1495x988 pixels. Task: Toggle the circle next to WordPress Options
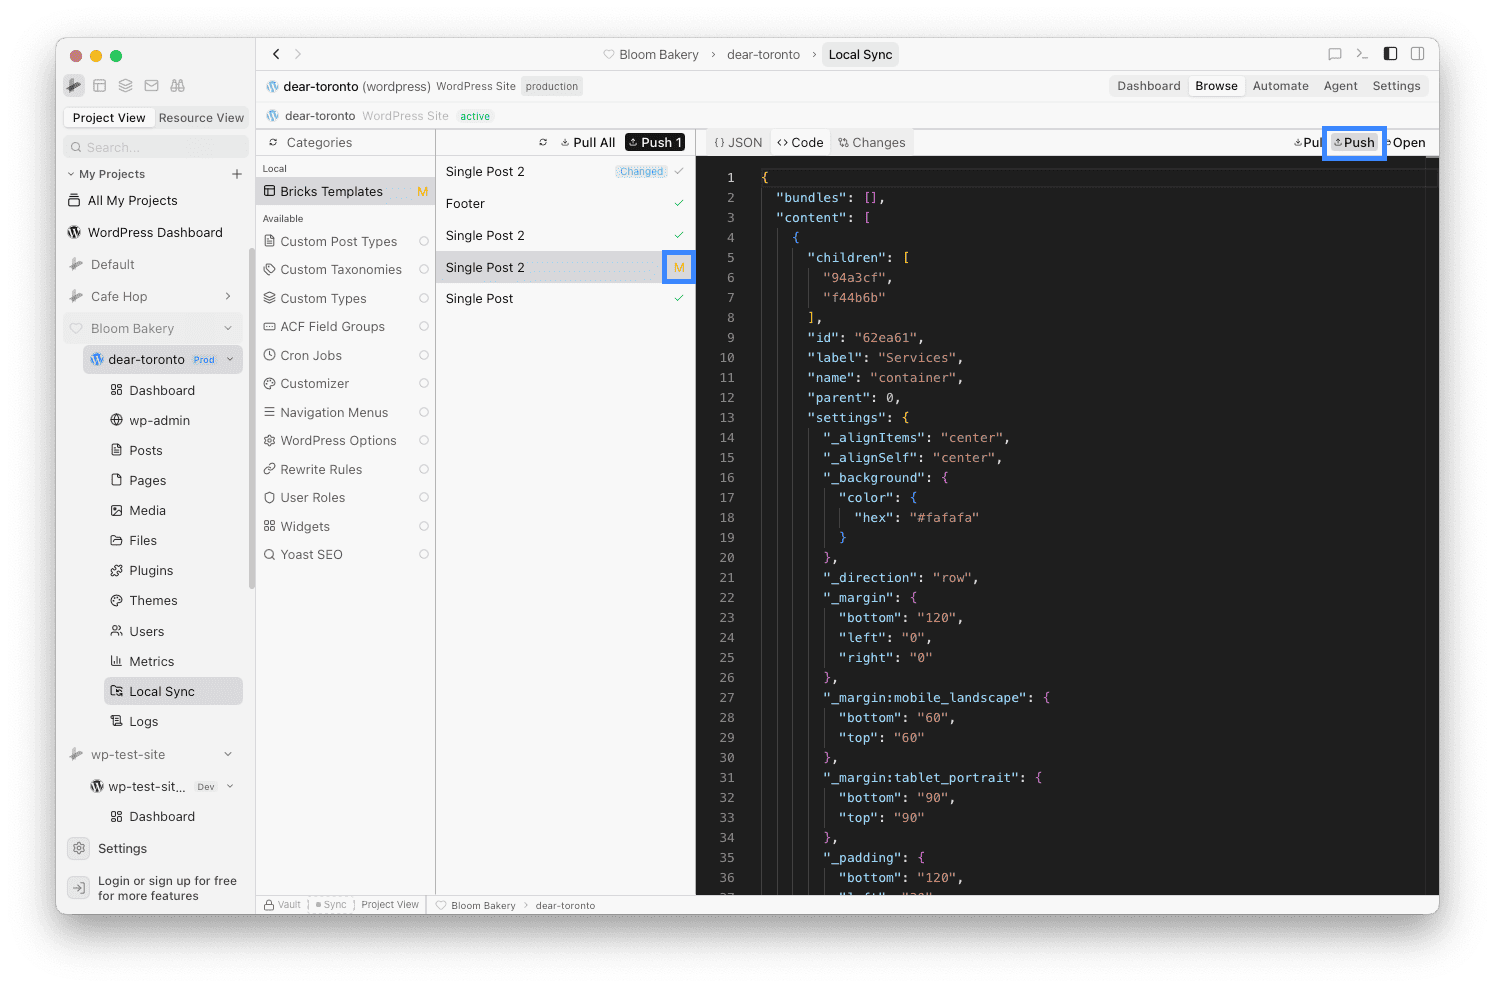click(x=424, y=441)
